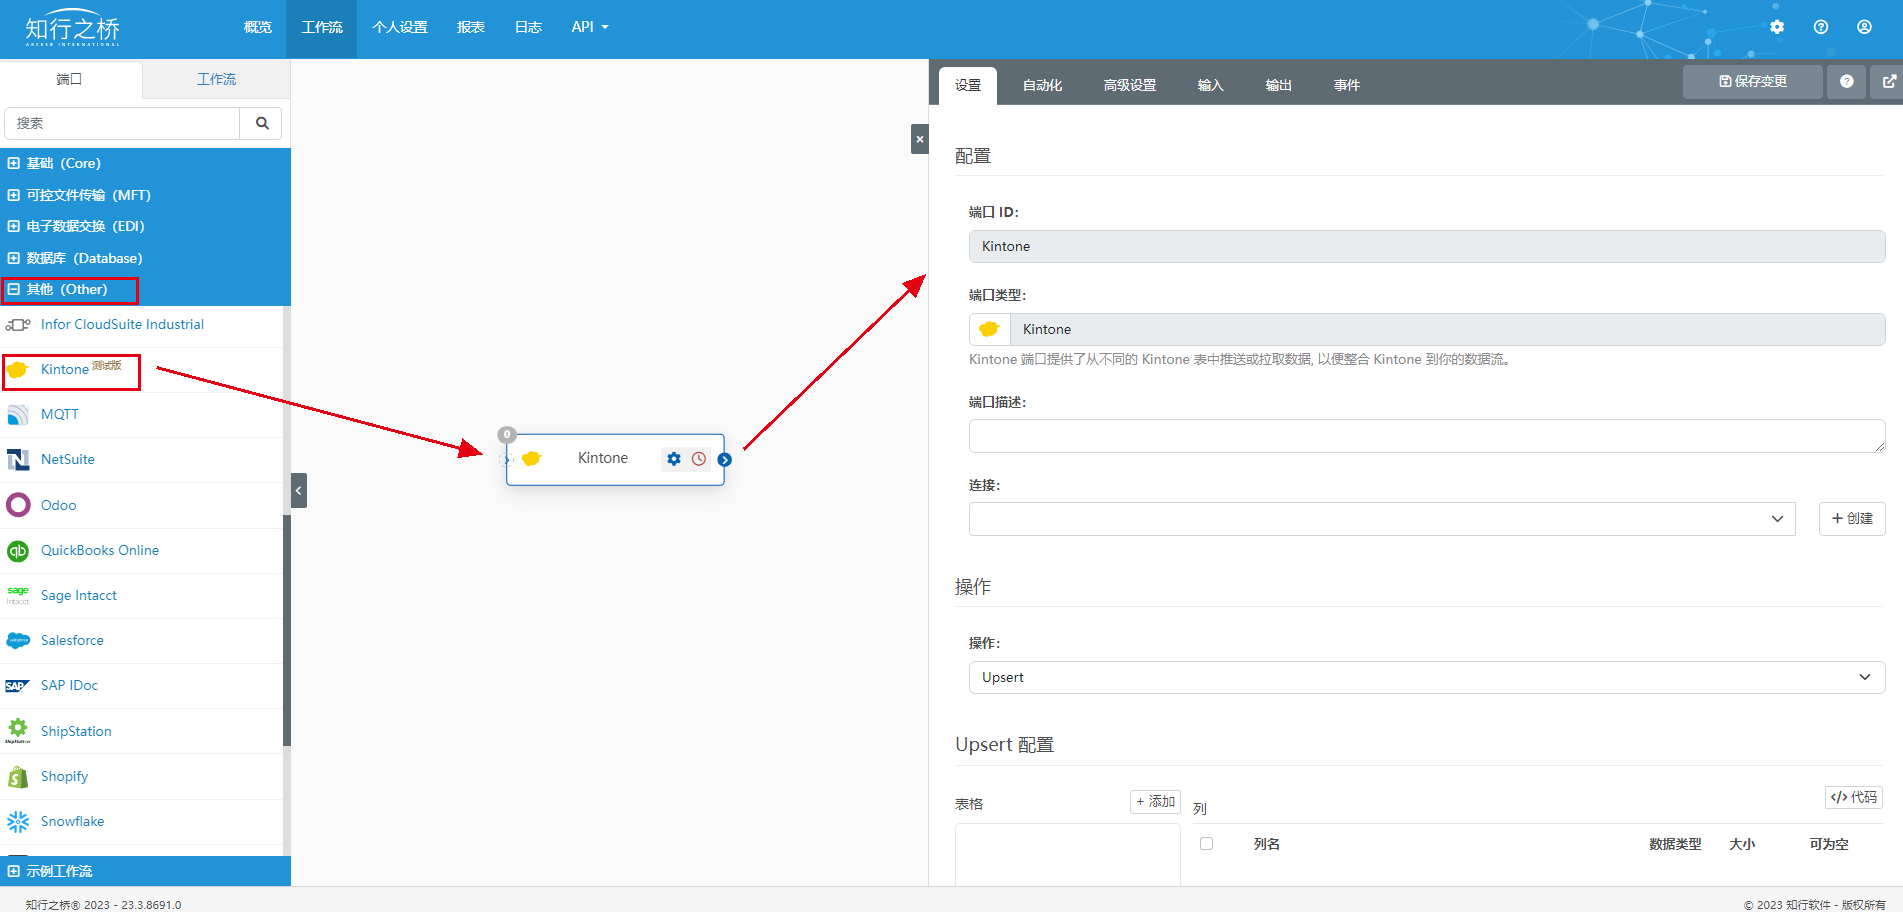Click the gear icon on Kintone node
This screenshot has height=912, width=1903.
[x=674, y=459]
